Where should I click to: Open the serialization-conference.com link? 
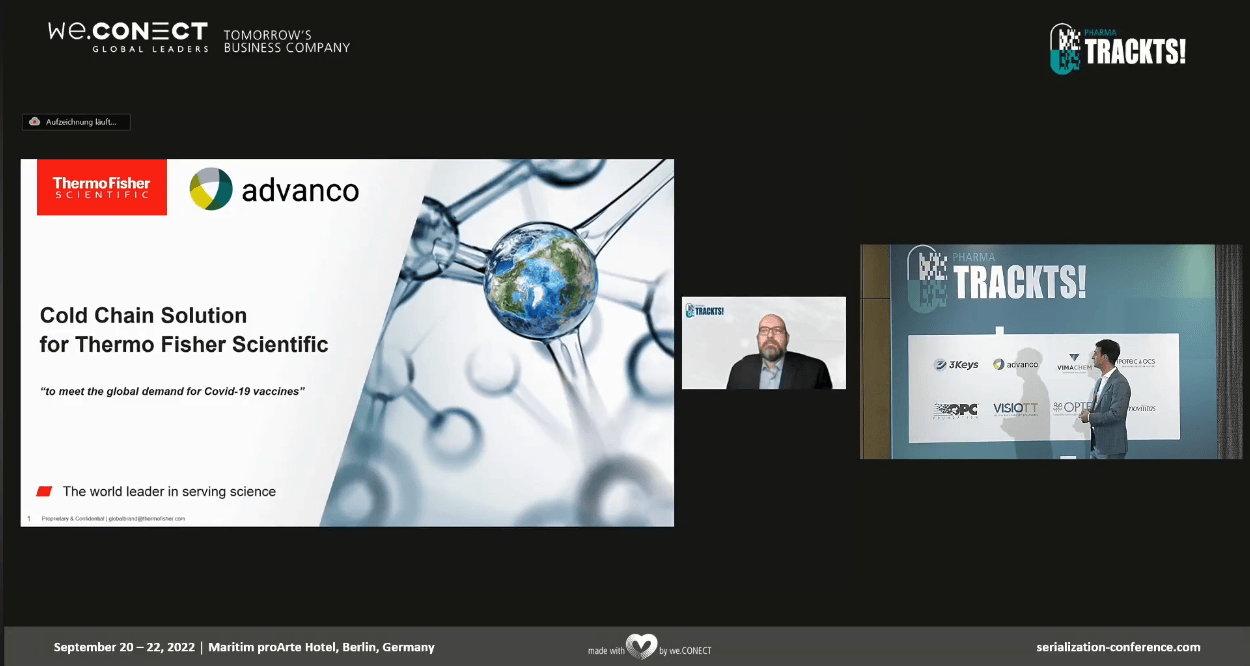click(1118, 647)
